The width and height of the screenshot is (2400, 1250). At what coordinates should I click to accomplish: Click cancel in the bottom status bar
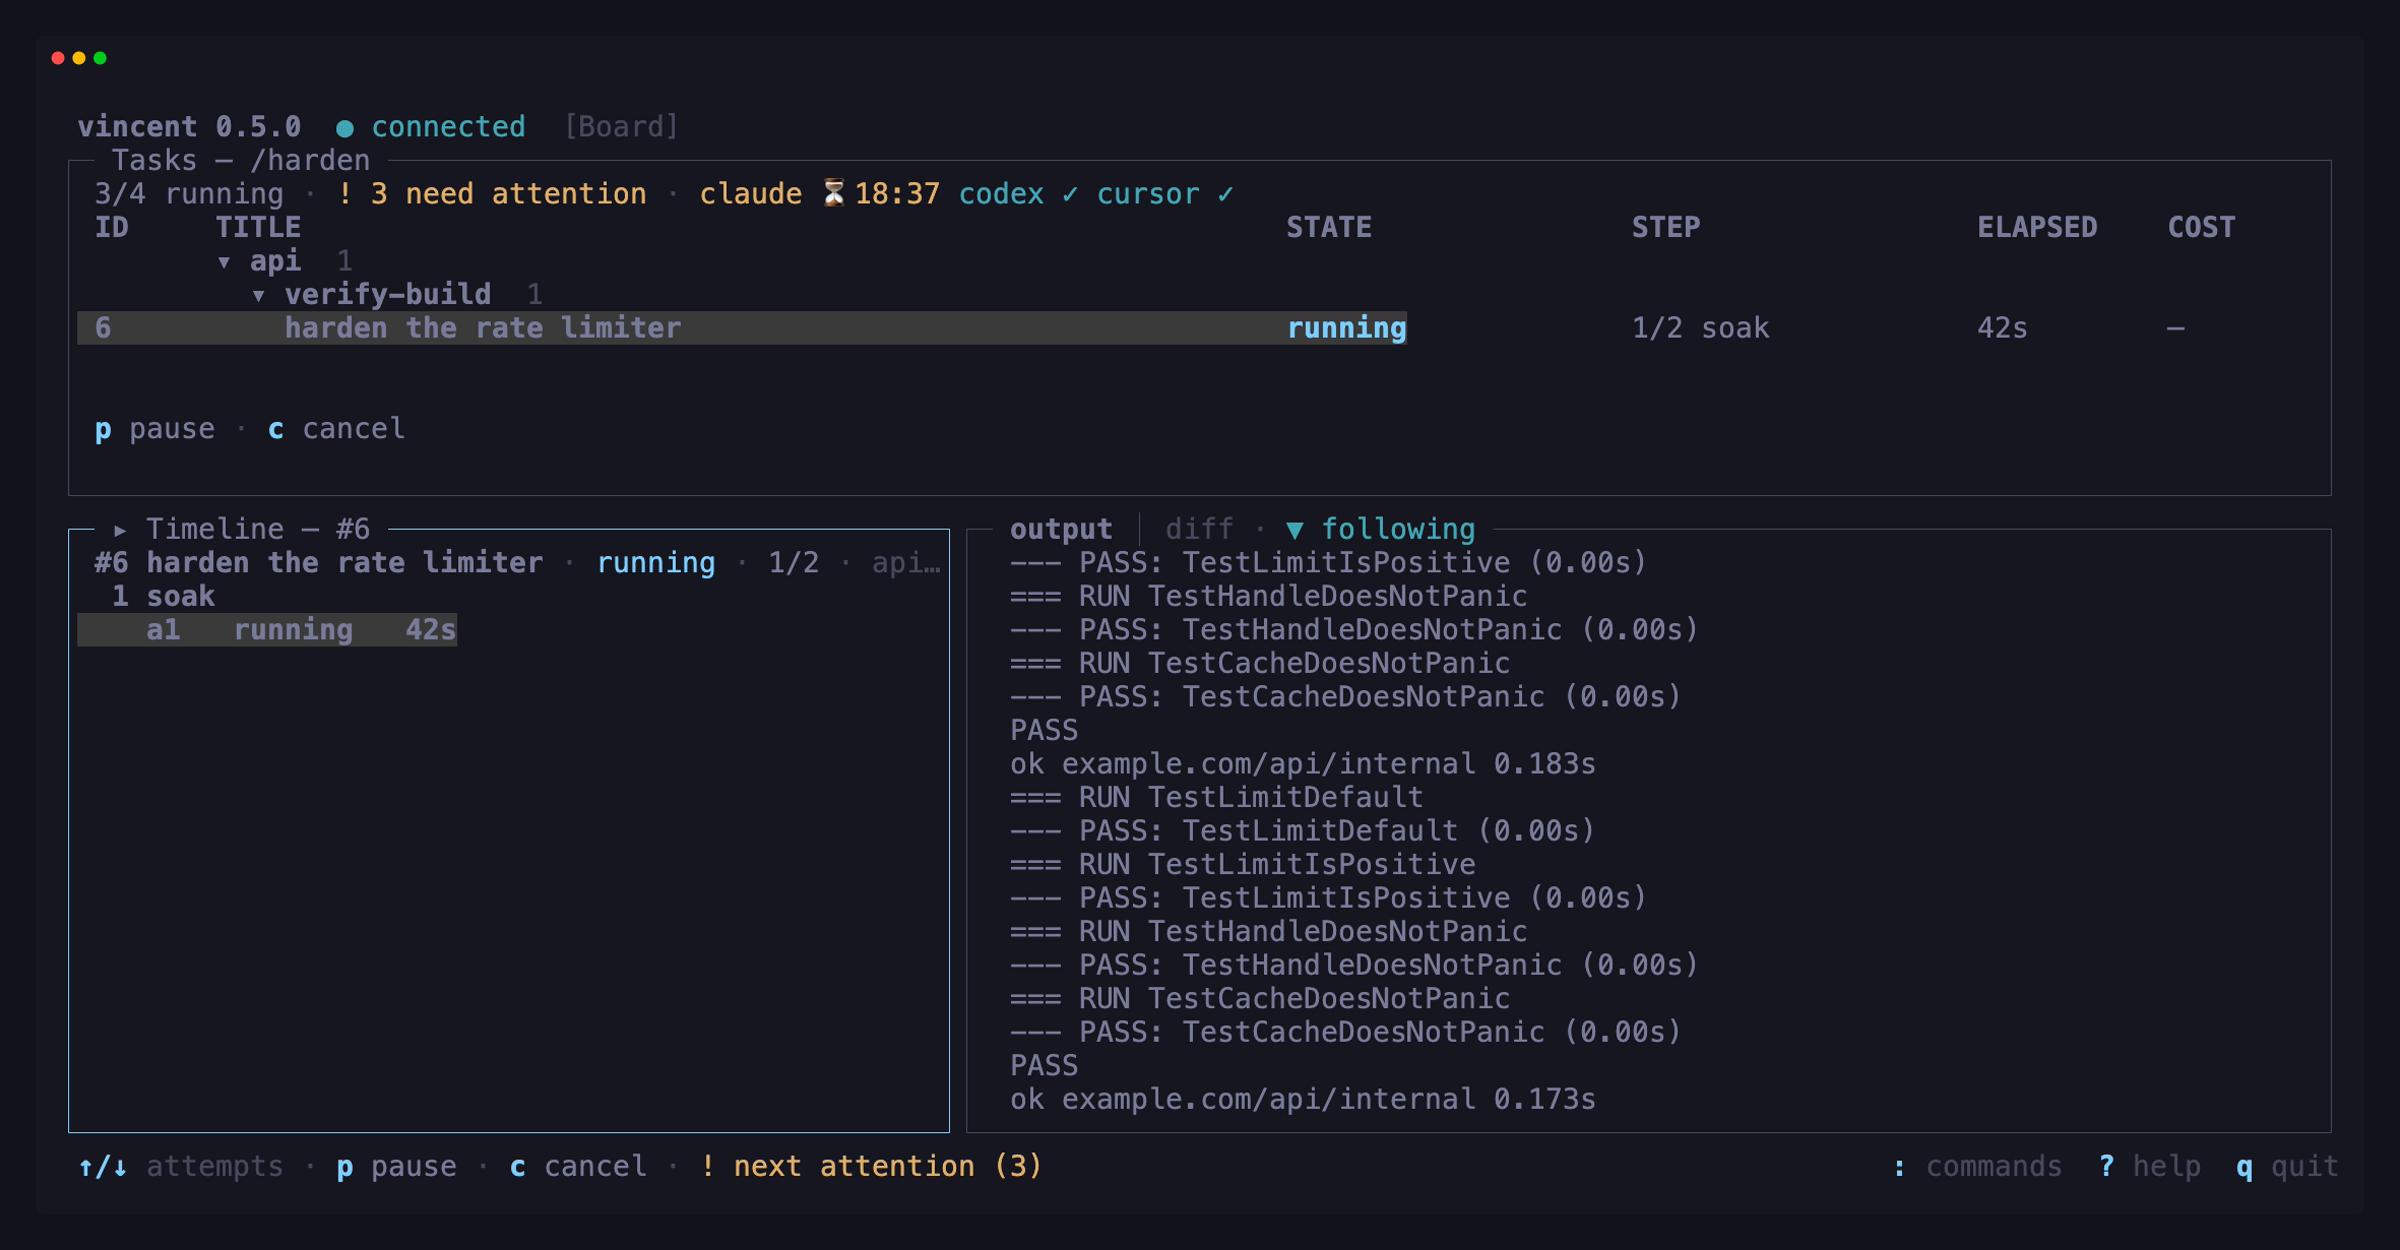click(578, 1167)
